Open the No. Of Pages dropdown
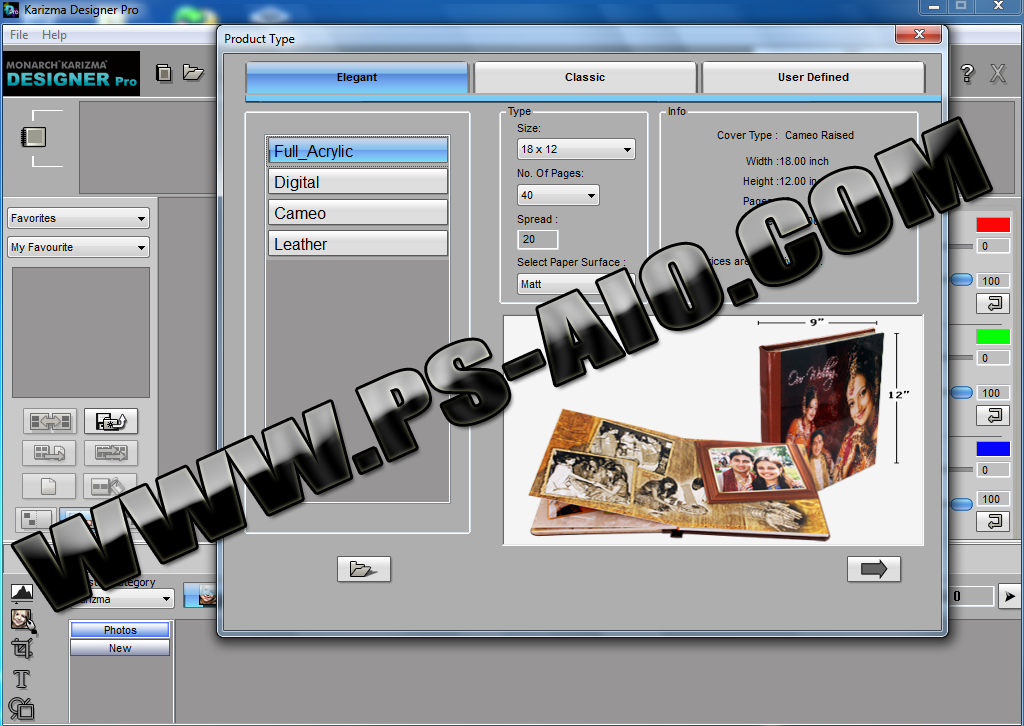Image resolution: width=1024 pixels, height=726 pixels. (558, 195)
